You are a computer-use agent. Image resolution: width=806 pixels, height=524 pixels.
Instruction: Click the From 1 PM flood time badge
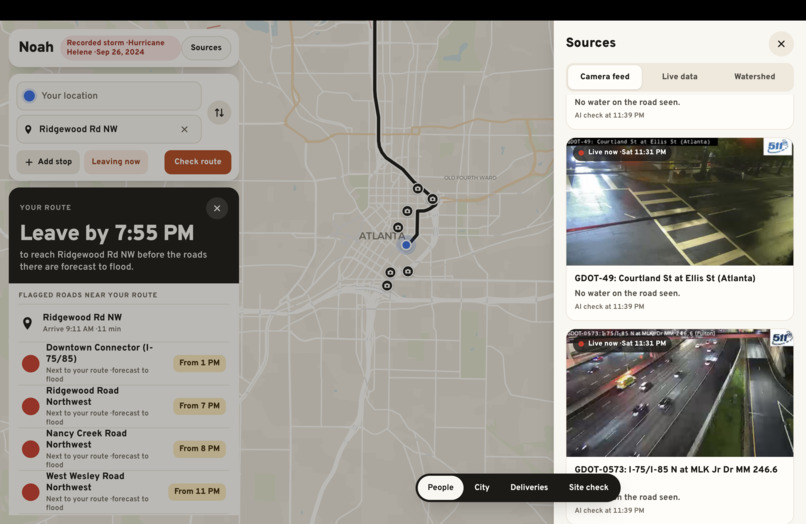tap(199, 363)
